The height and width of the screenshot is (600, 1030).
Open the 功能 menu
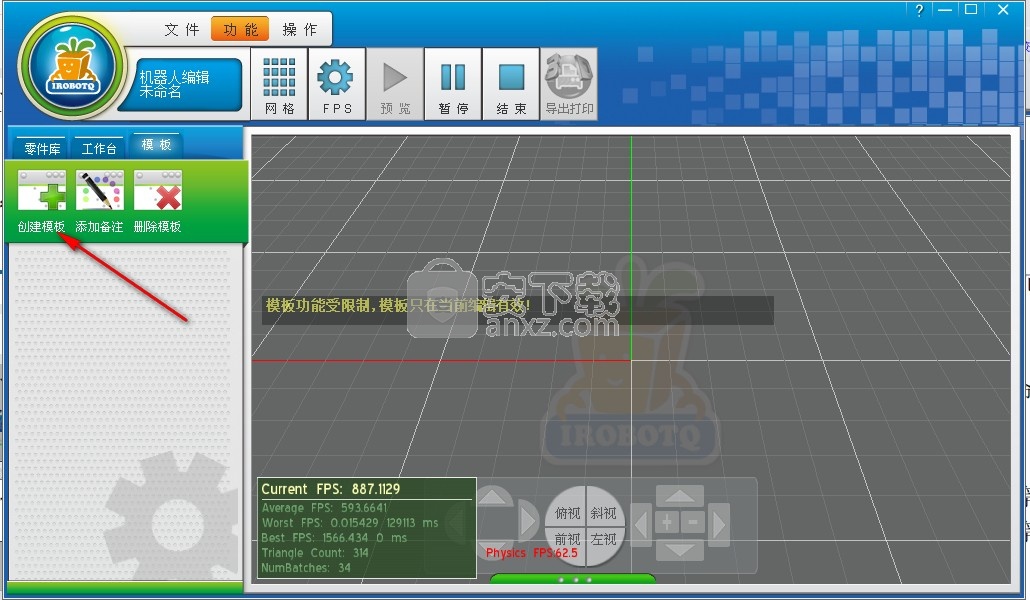(x=240, y=29)
